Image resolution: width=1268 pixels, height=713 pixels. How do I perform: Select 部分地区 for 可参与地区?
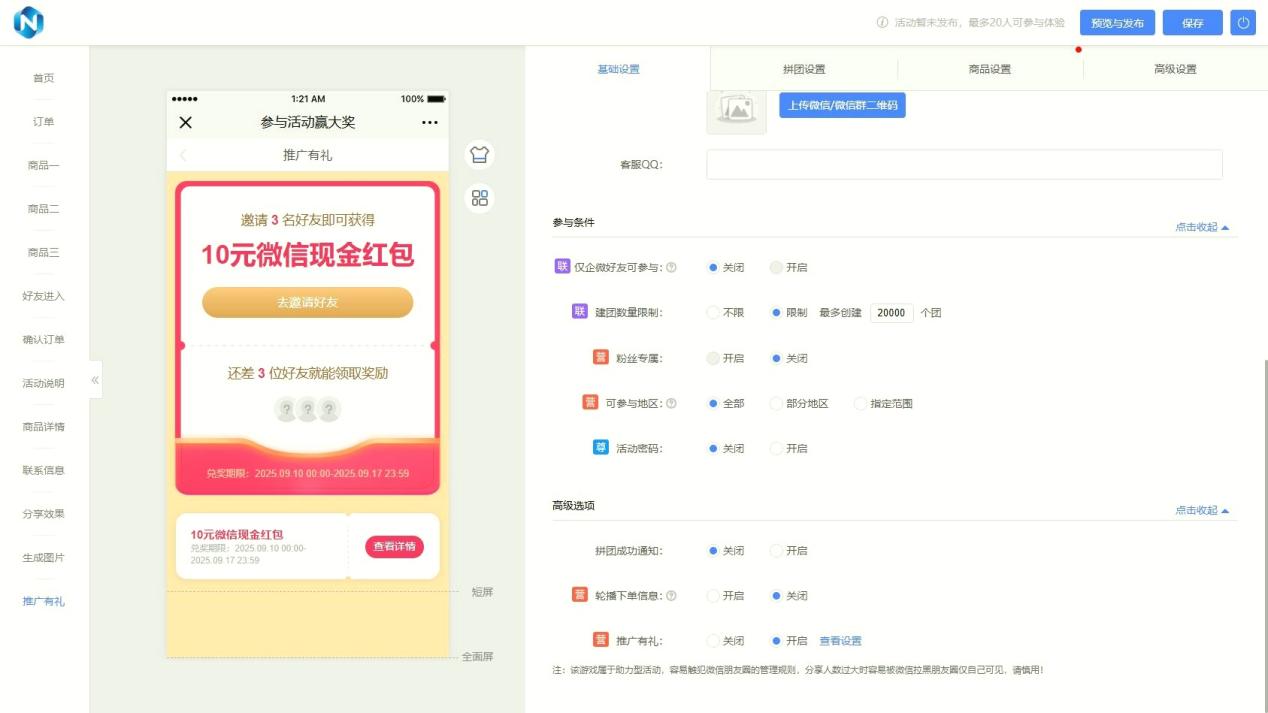776,404
